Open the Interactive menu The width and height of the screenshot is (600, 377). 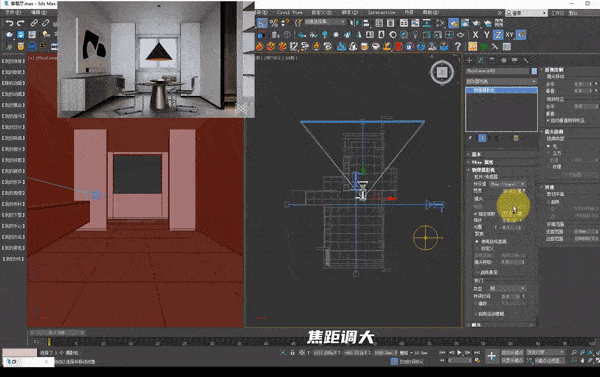(x=381, y=13)
